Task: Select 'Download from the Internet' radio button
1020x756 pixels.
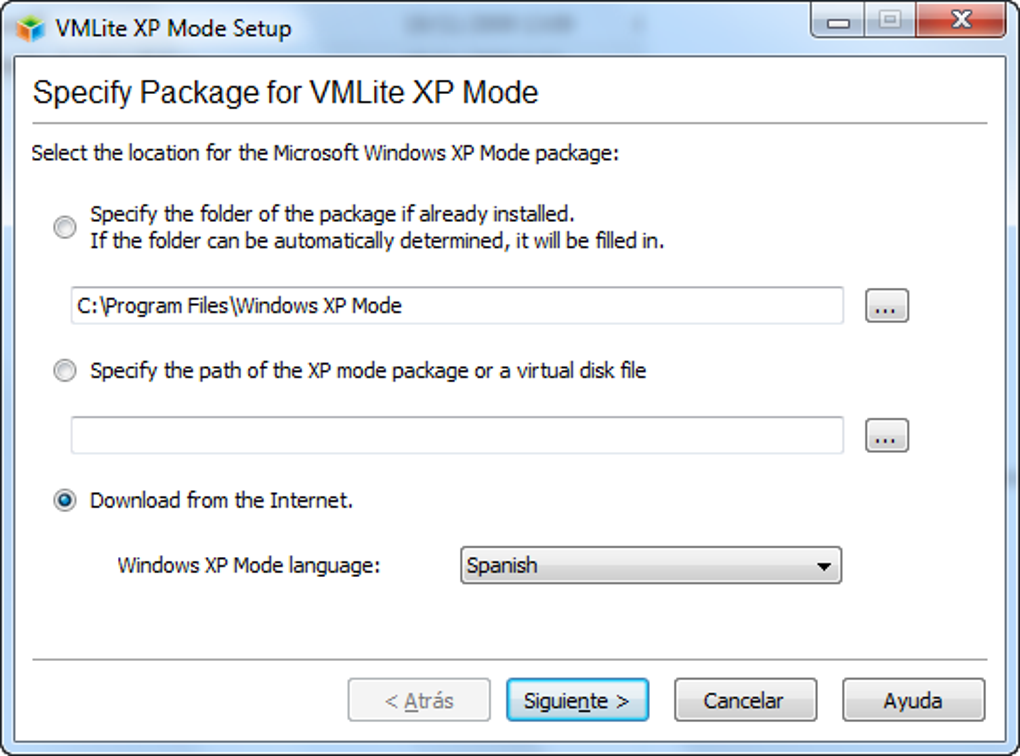Action: 65,501
